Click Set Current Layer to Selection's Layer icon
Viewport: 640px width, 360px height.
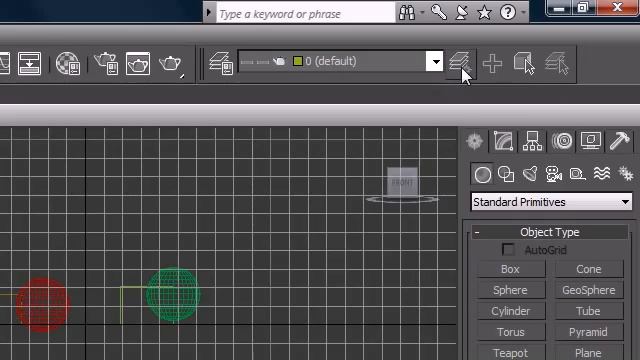pos(556,63)
